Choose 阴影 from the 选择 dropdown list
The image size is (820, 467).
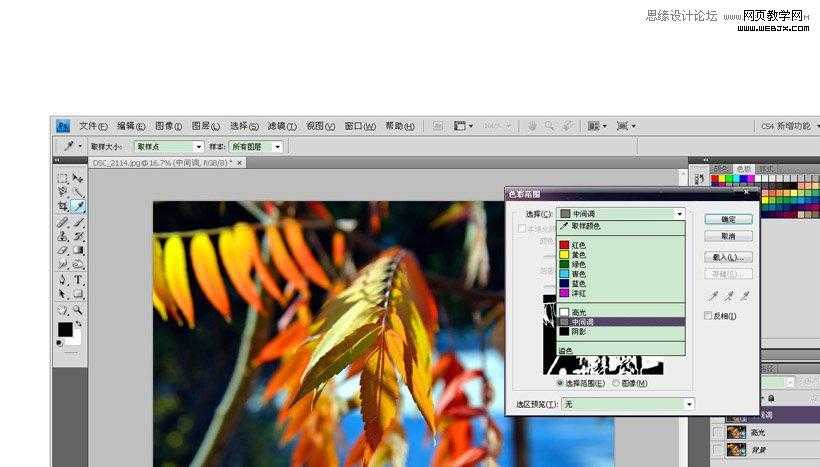point(621,332)
